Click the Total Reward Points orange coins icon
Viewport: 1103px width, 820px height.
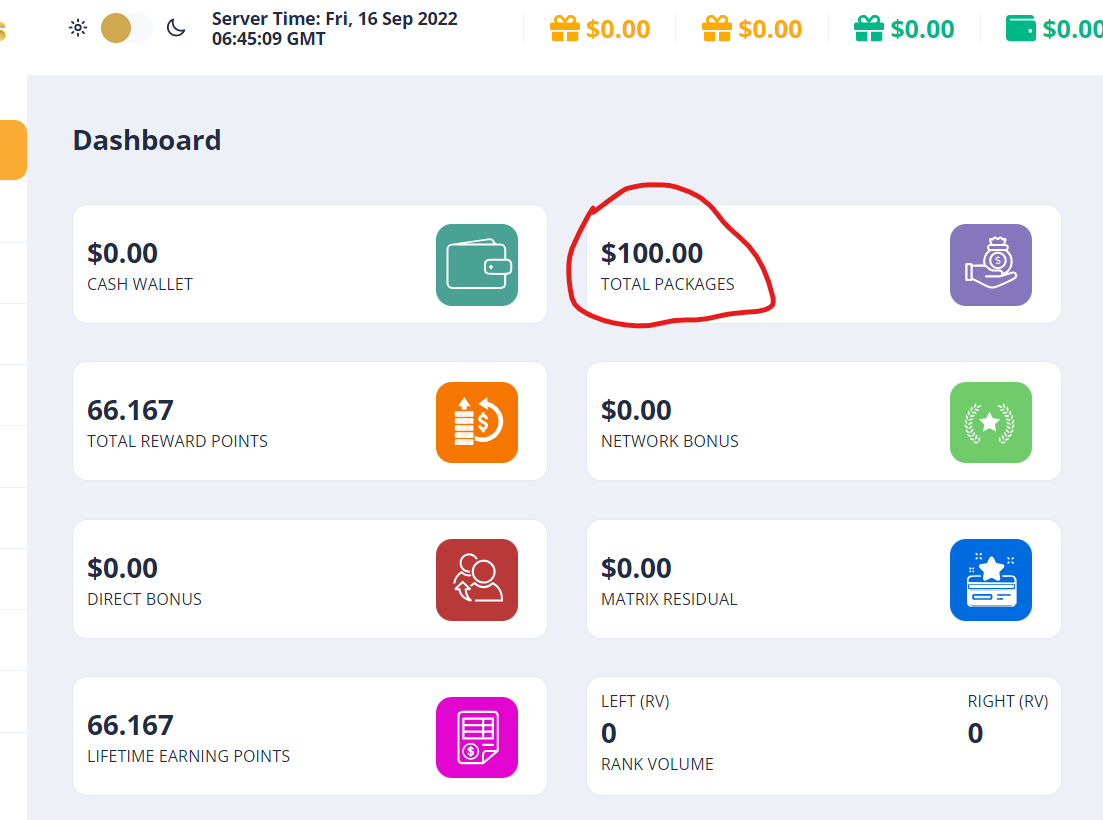pyautogui.click(x=477, y=422)
